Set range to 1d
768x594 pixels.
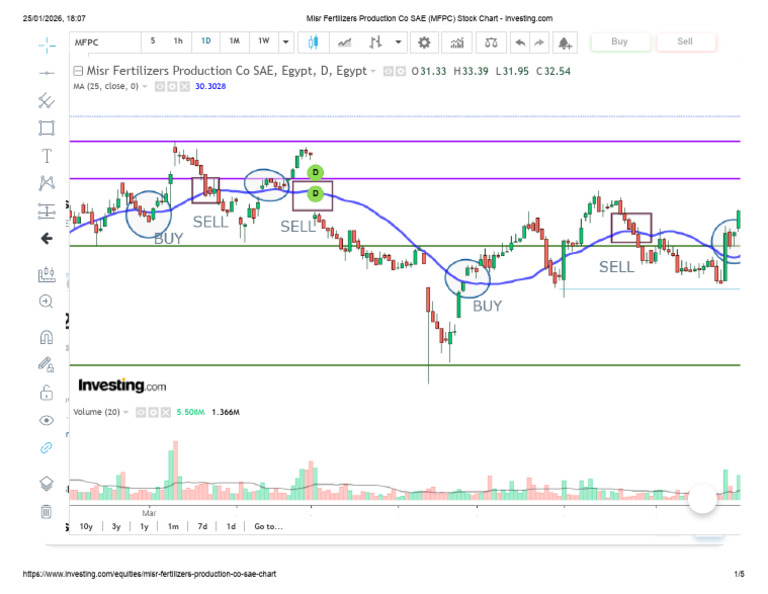231,526
